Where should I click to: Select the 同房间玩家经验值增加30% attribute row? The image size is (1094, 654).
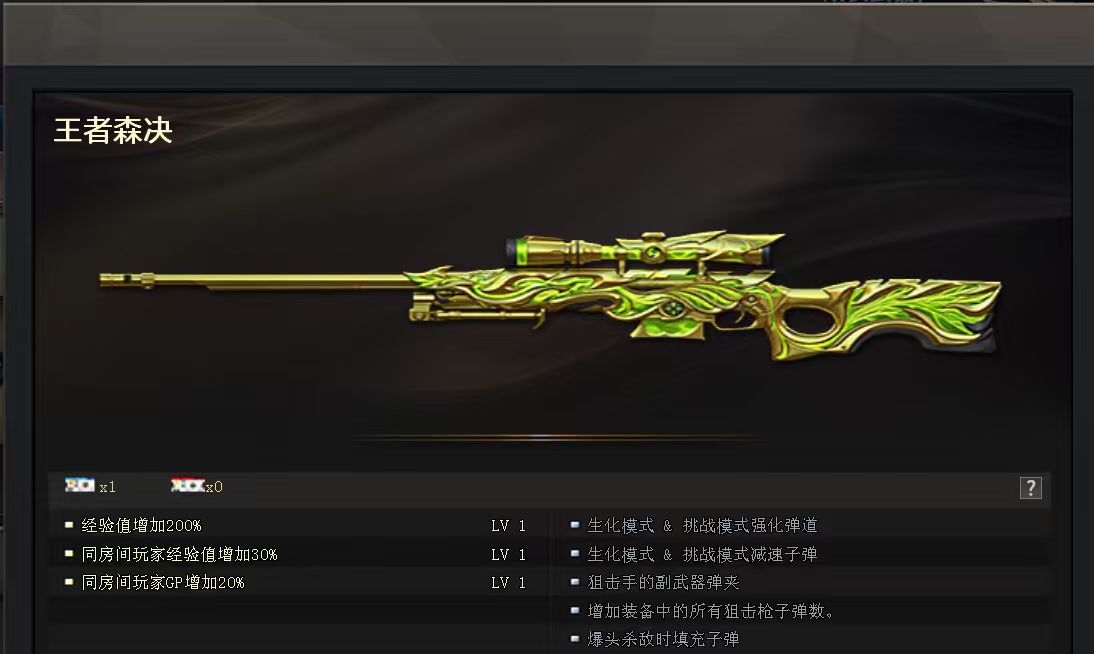click(x=298, y=554)
